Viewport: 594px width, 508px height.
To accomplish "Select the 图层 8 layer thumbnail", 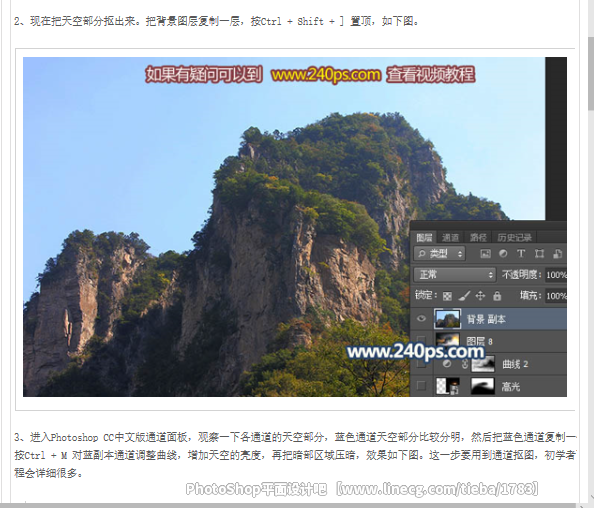I will 447,340.
